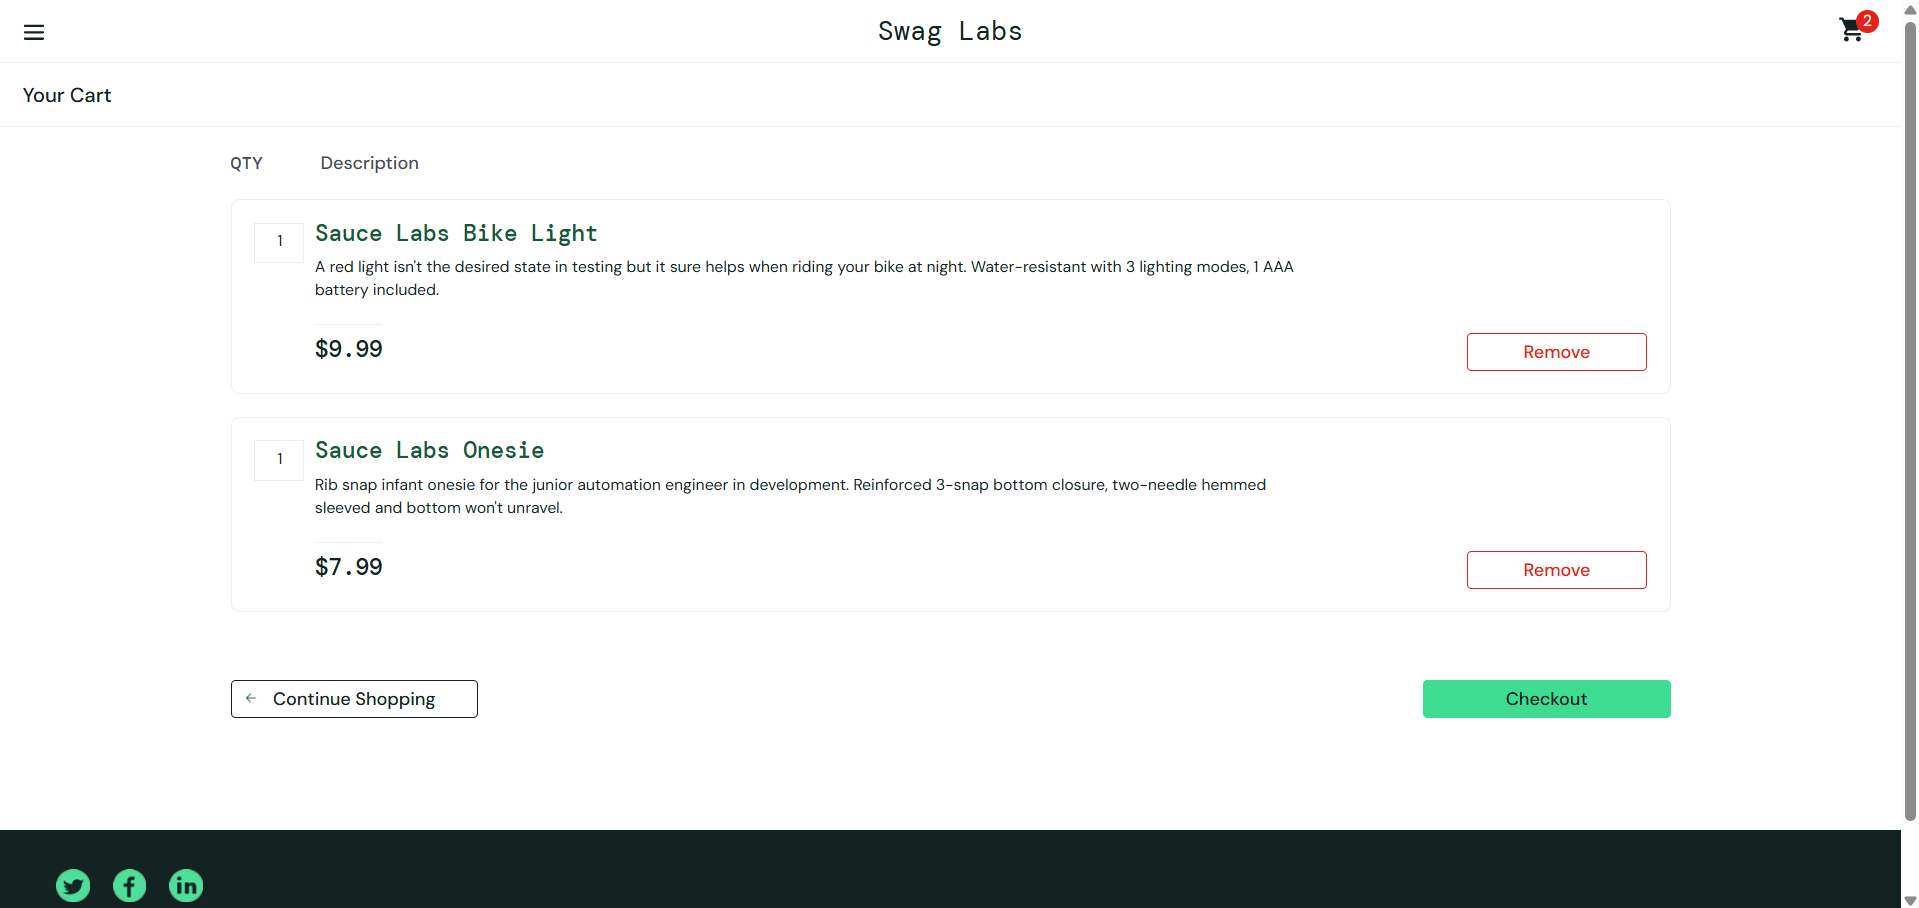Click the $9.99 Bike Light price
Image resolution: width=1919 pixels, height=908 pixels.
[x=348, y=349]
